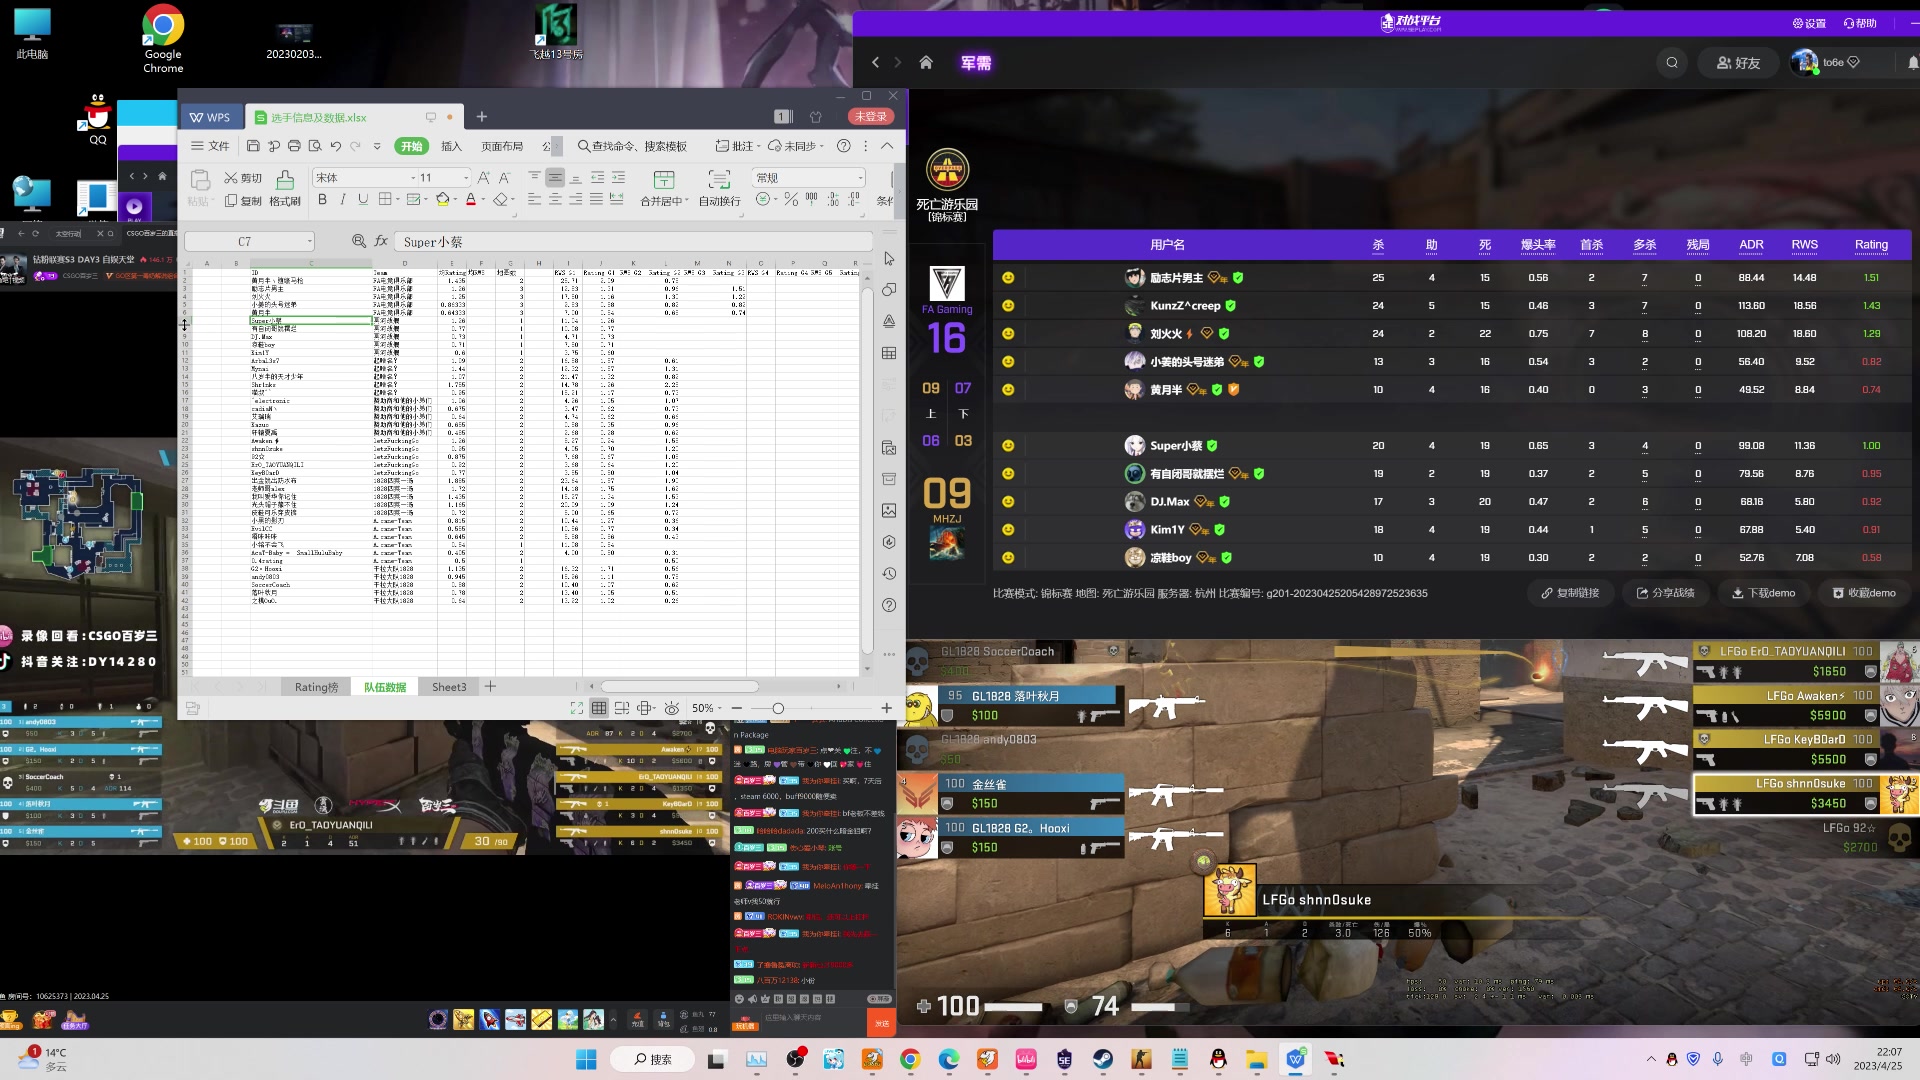
Task: Collapse the WPS ribbon with the chevron
Action: tap(887, 146)
